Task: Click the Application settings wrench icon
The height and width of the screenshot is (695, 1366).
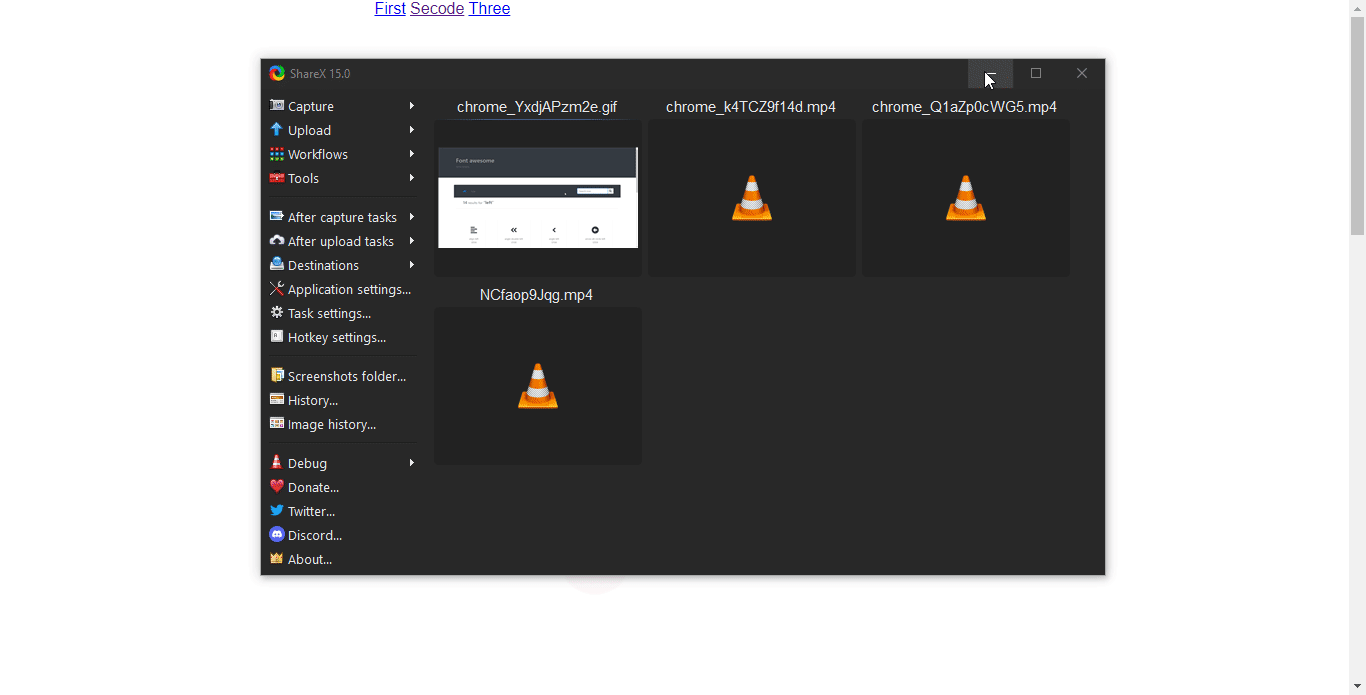Action: tap(277, 289)
